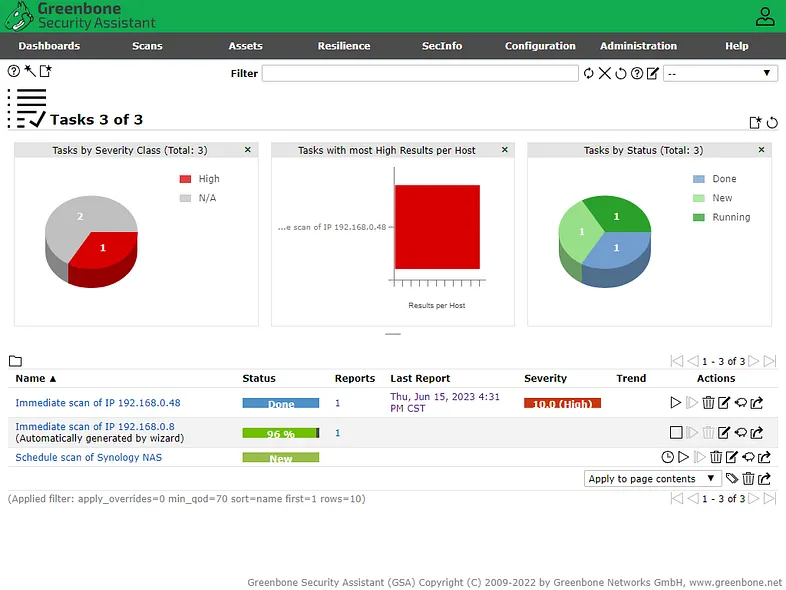
Task: Click the 10.0 (High) severity bar
Action: pos(562,403)
